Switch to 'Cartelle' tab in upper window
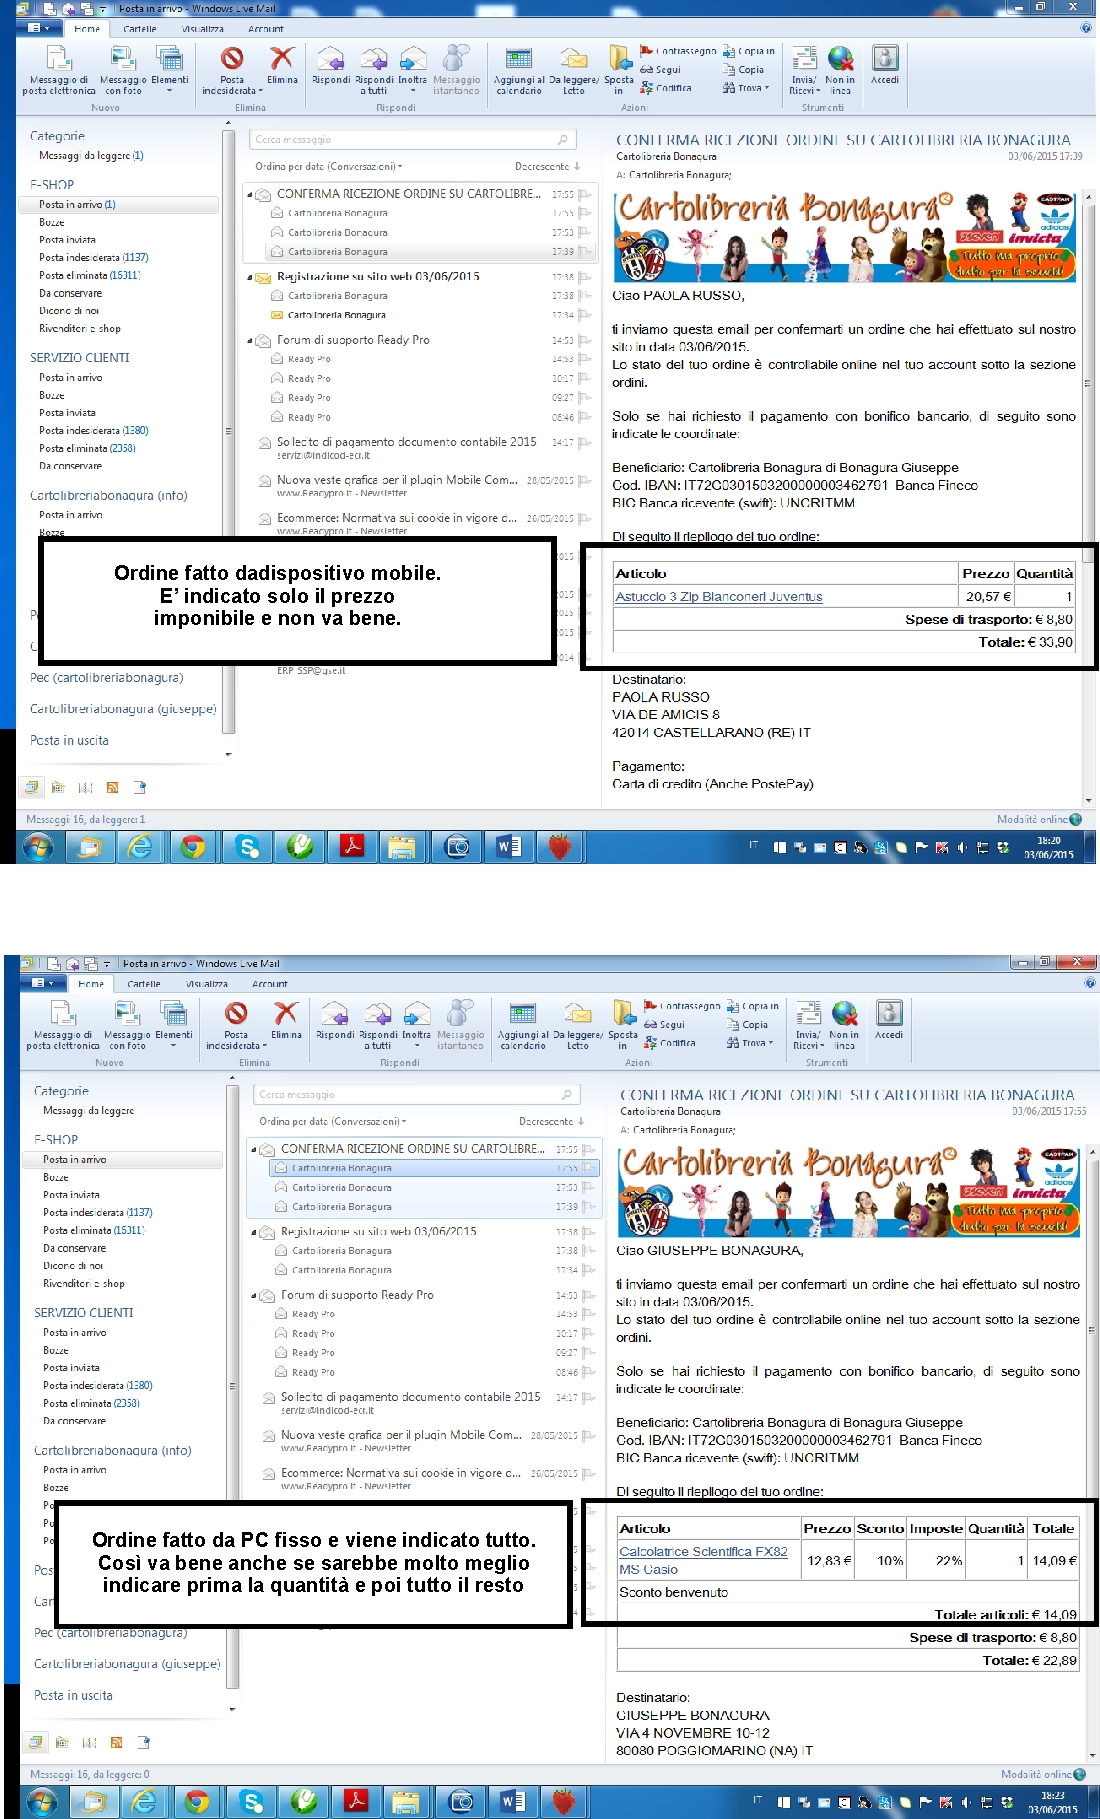 tap(140, 29)
